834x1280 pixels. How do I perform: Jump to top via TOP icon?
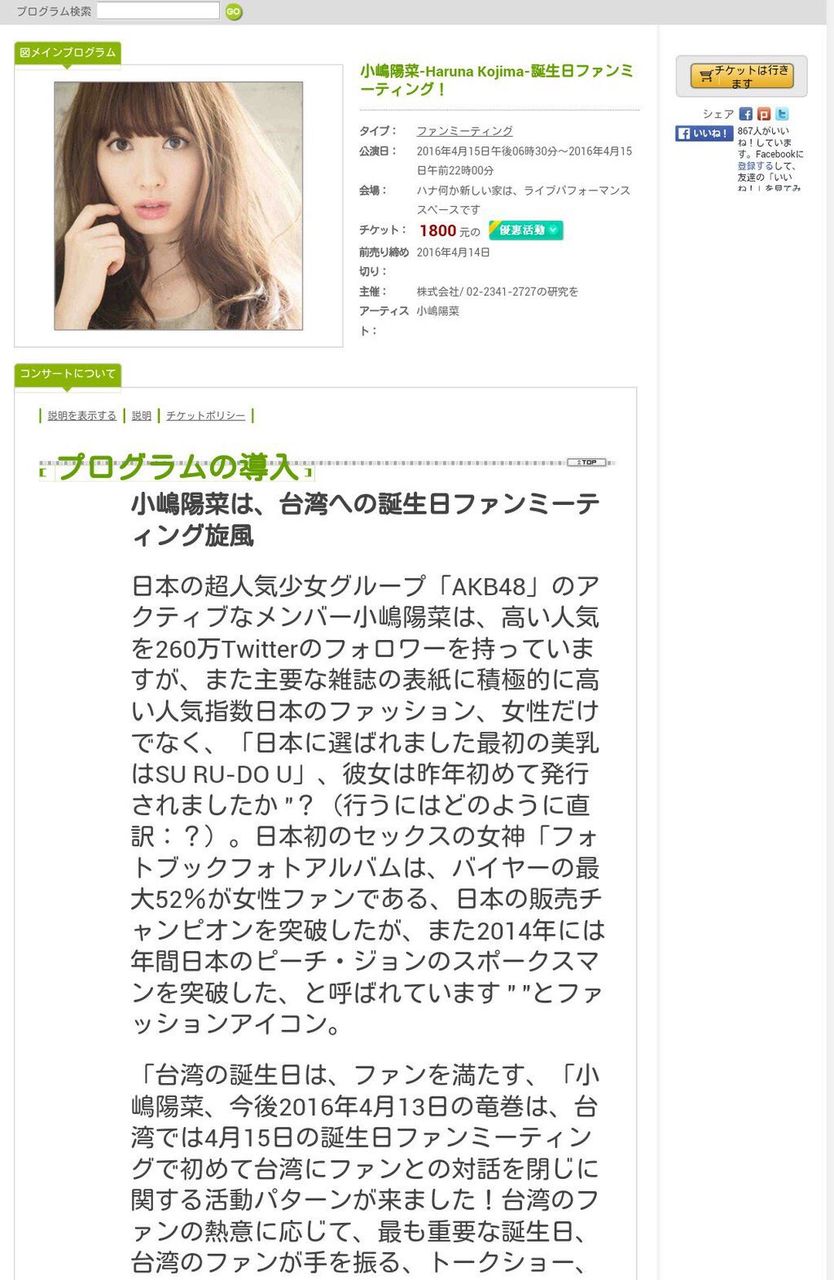(x=587, y=462)
